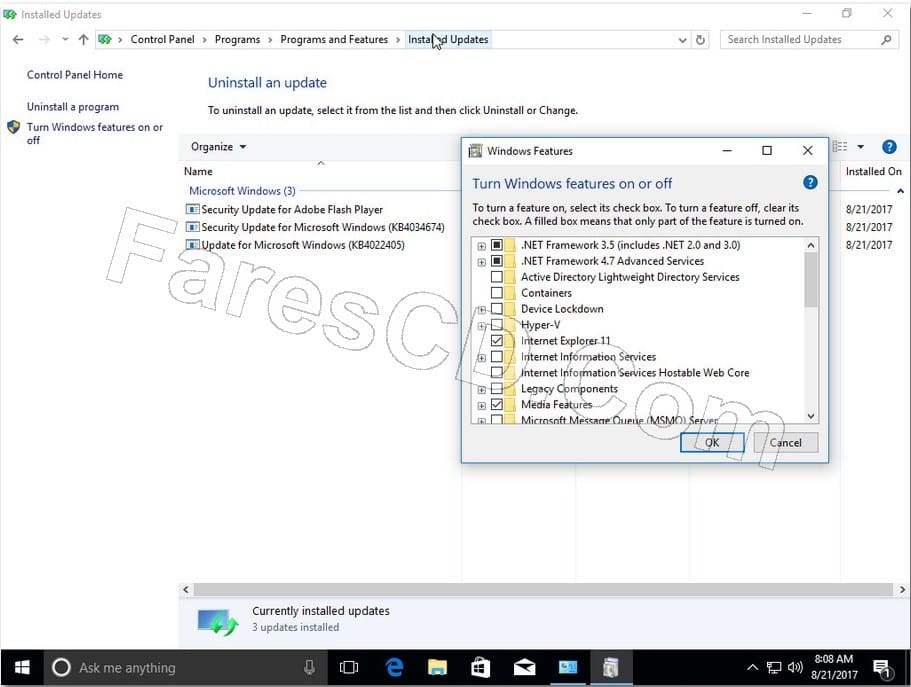The width and height of the screenshot is (911, 687).
Task: Expand the Device Lockdown node
Action: coord(482,310)
